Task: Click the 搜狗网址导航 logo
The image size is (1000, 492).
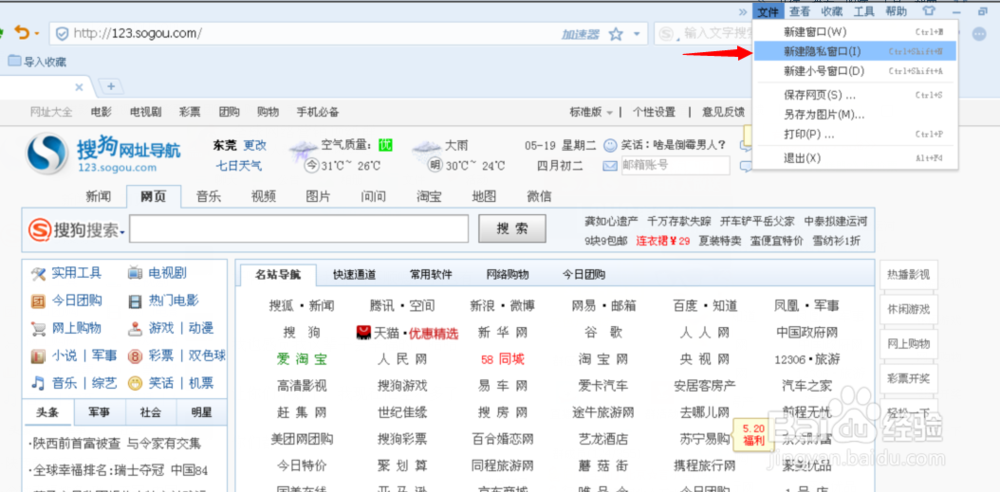Action: [103, 154]
